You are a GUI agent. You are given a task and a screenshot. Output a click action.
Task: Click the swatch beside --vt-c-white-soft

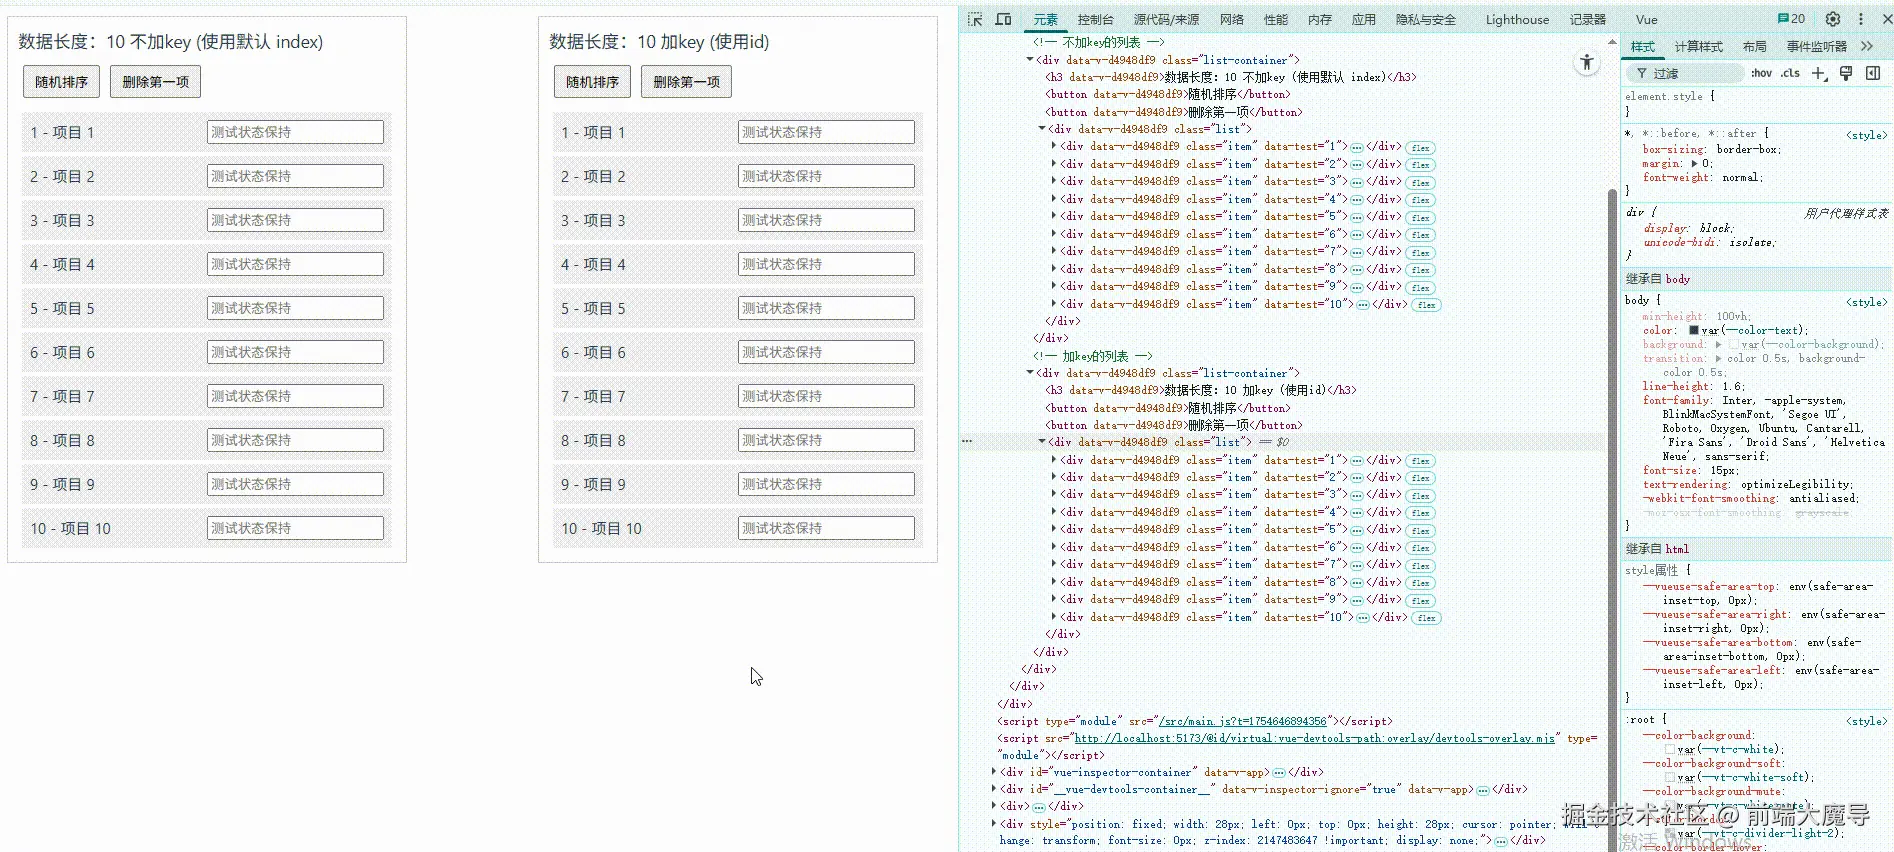pyautogui.click(x=1670, y=777)
